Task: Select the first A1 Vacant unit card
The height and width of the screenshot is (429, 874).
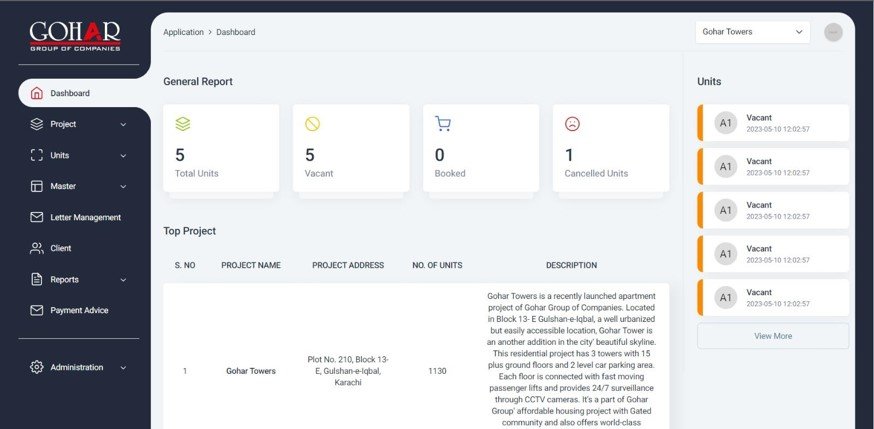Action: tap(772, 123)
